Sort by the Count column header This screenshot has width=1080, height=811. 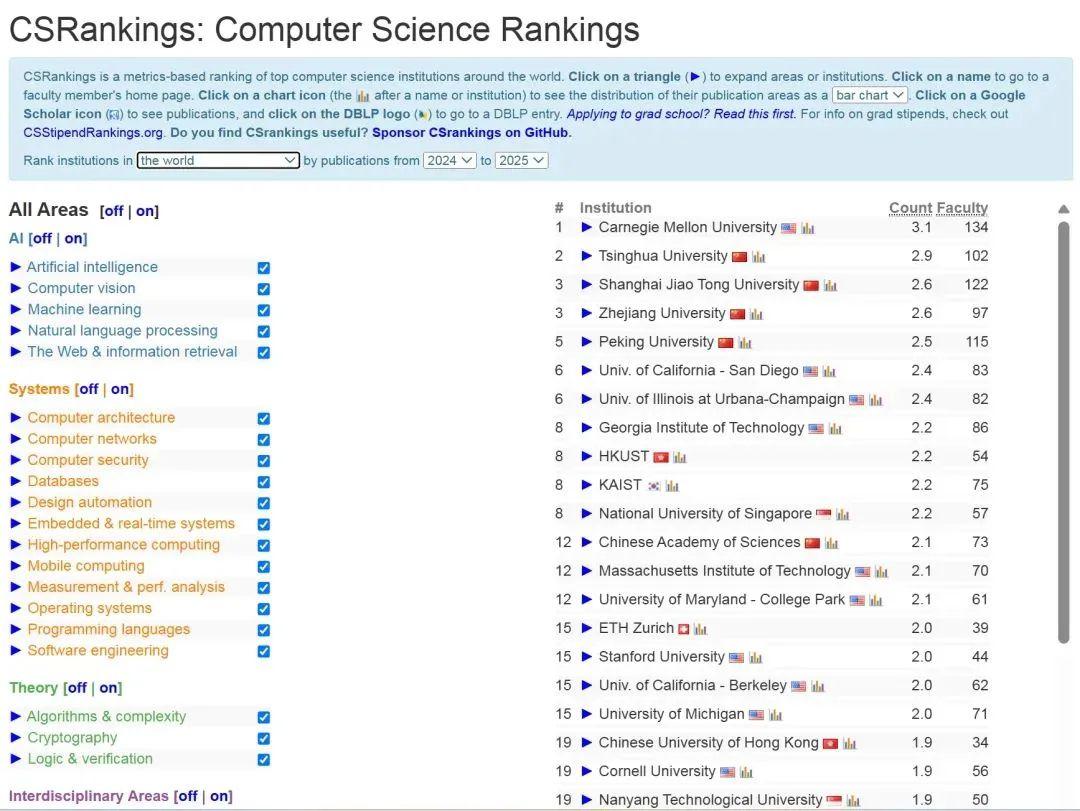tap(909, 208)
